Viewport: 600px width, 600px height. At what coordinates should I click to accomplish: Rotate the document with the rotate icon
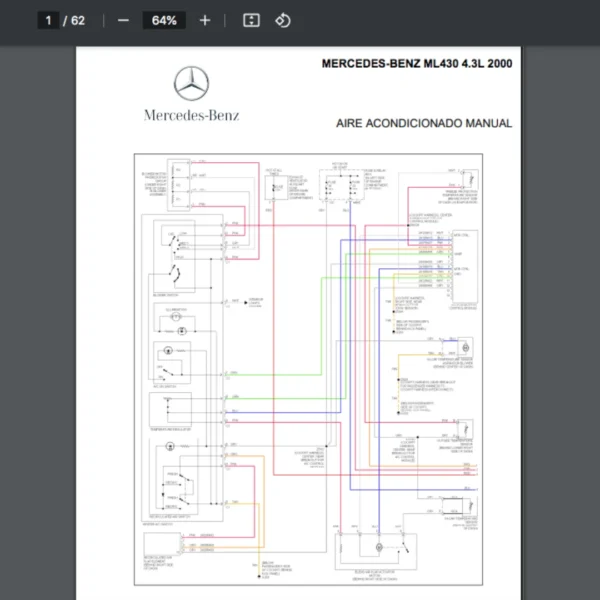(282, 20)
